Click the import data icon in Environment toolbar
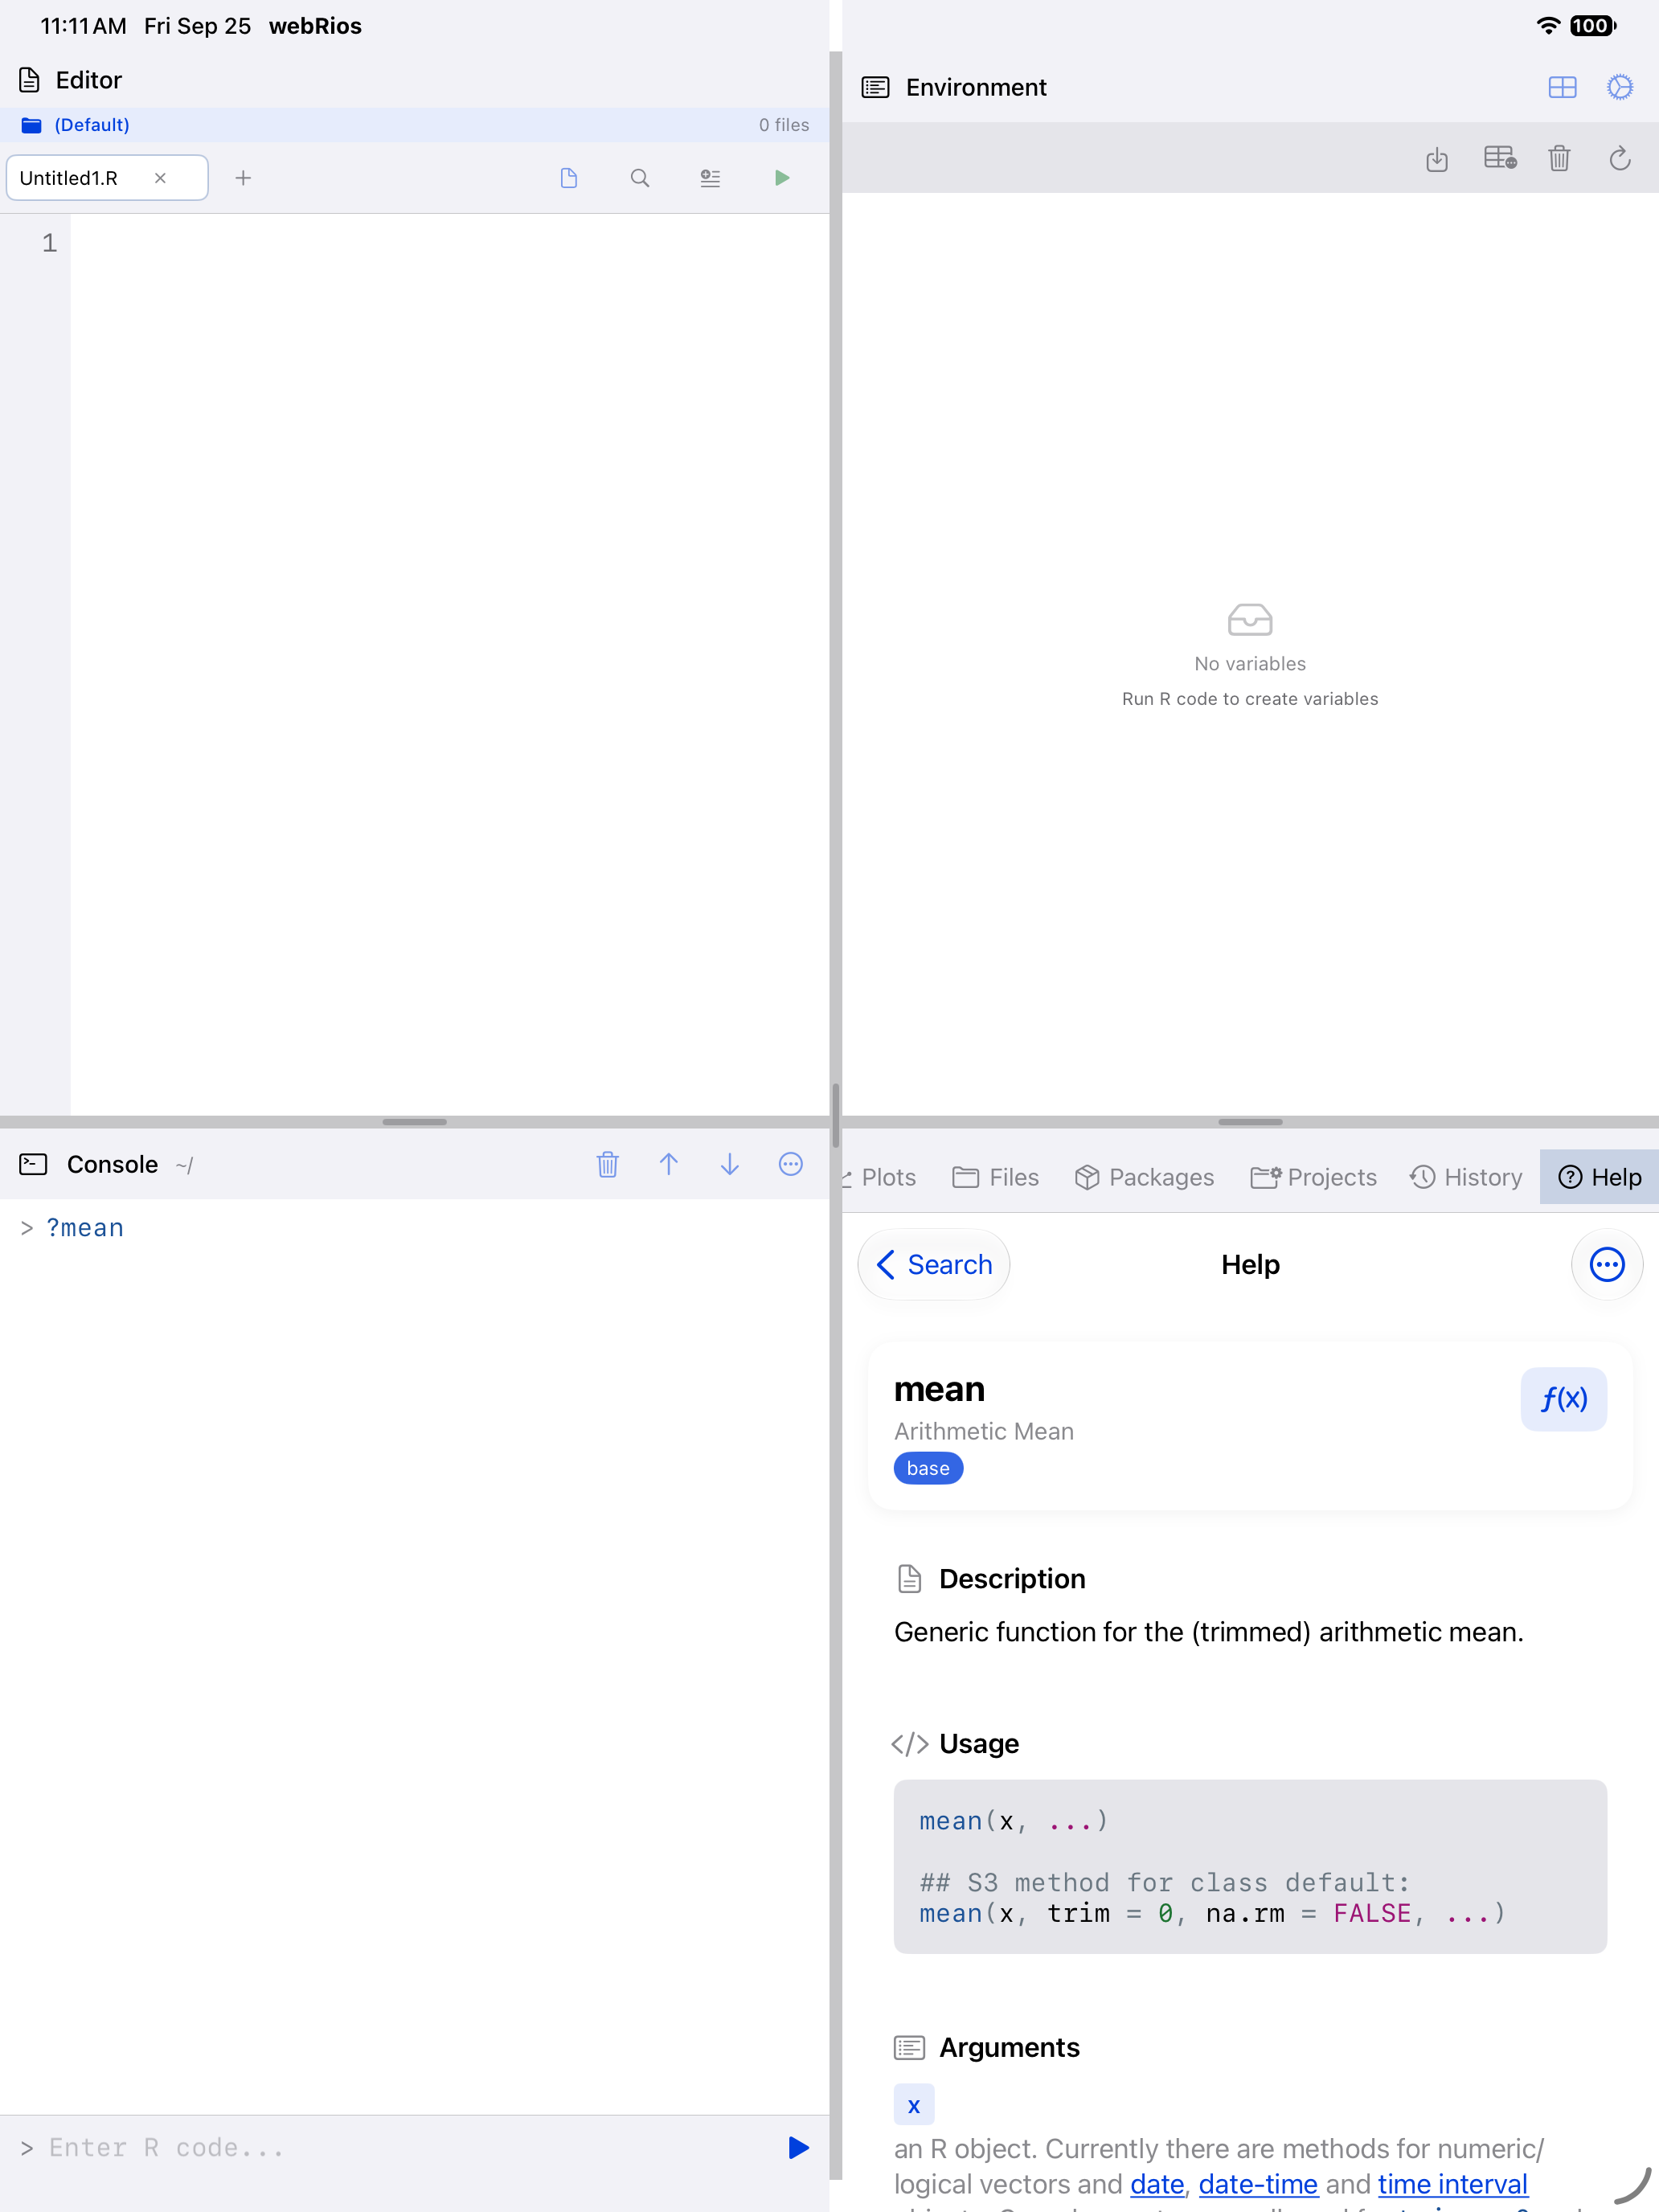The image size is (1659, 2212). 1437,158
